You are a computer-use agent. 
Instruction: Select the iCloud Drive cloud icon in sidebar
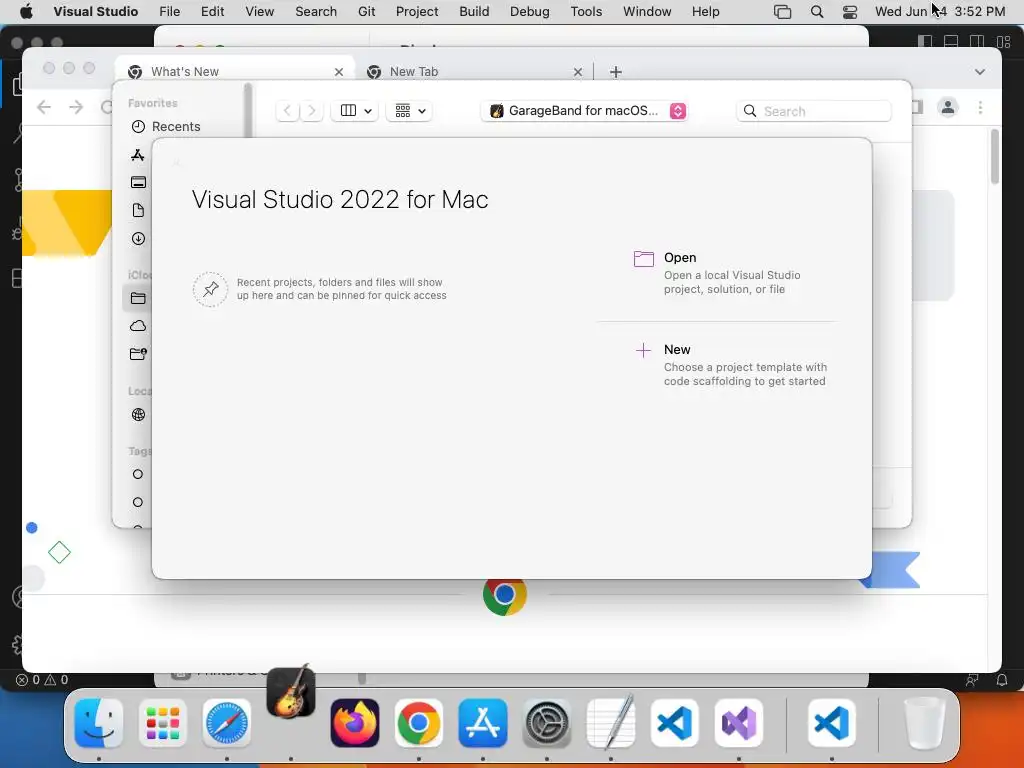[138, 326]
